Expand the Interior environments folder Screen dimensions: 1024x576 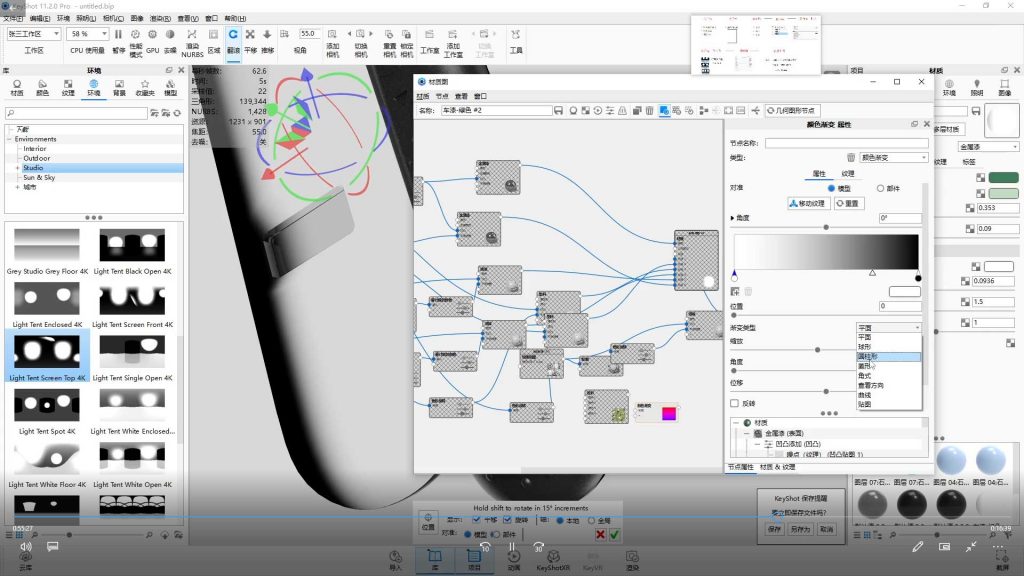coord(35,148)
